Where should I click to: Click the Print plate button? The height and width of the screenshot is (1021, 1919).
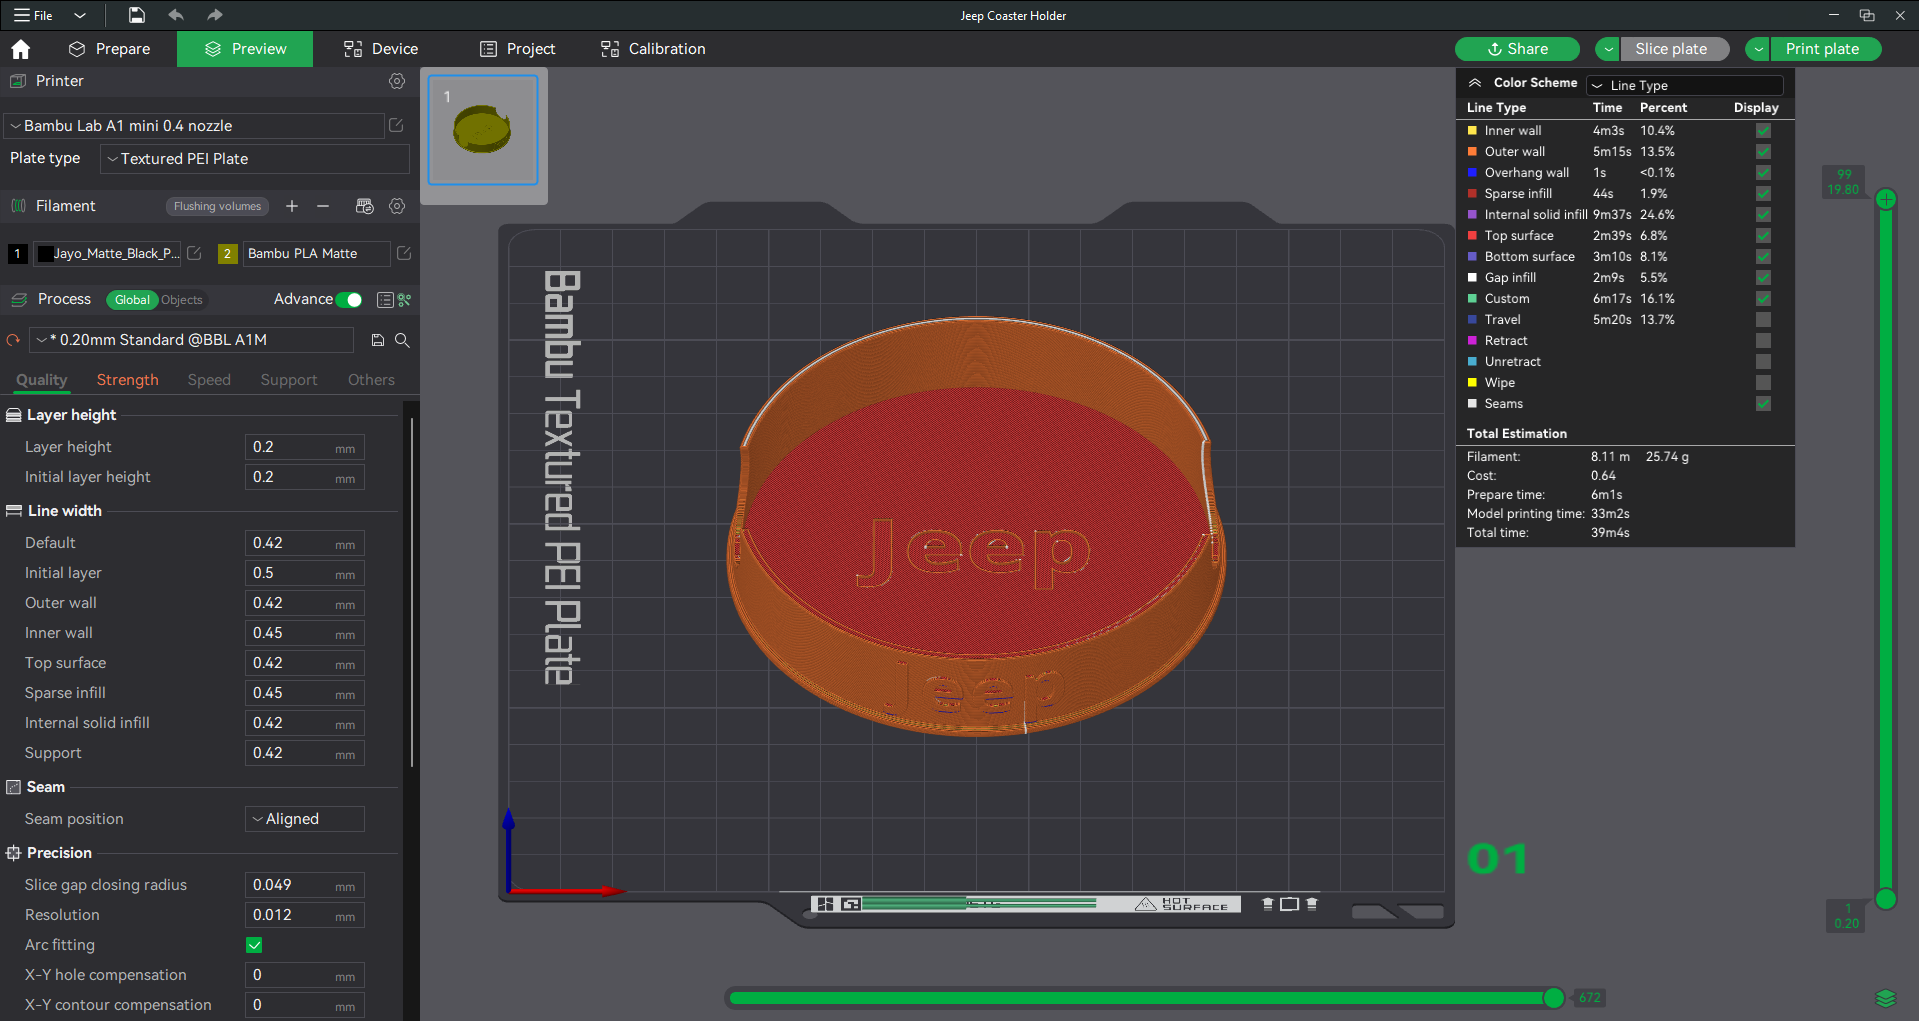[1822, 49]
